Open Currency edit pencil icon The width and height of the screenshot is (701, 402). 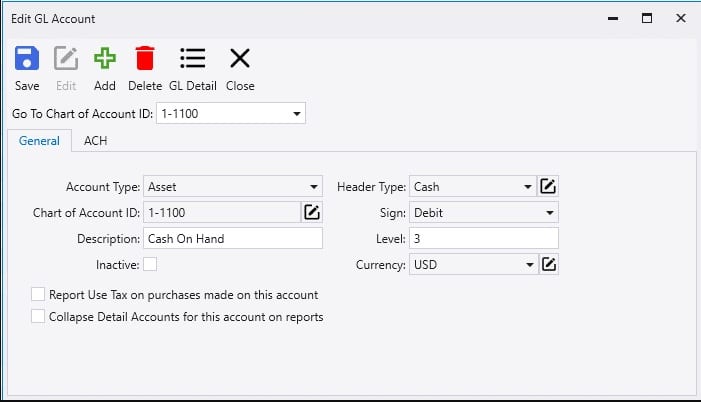549,264
